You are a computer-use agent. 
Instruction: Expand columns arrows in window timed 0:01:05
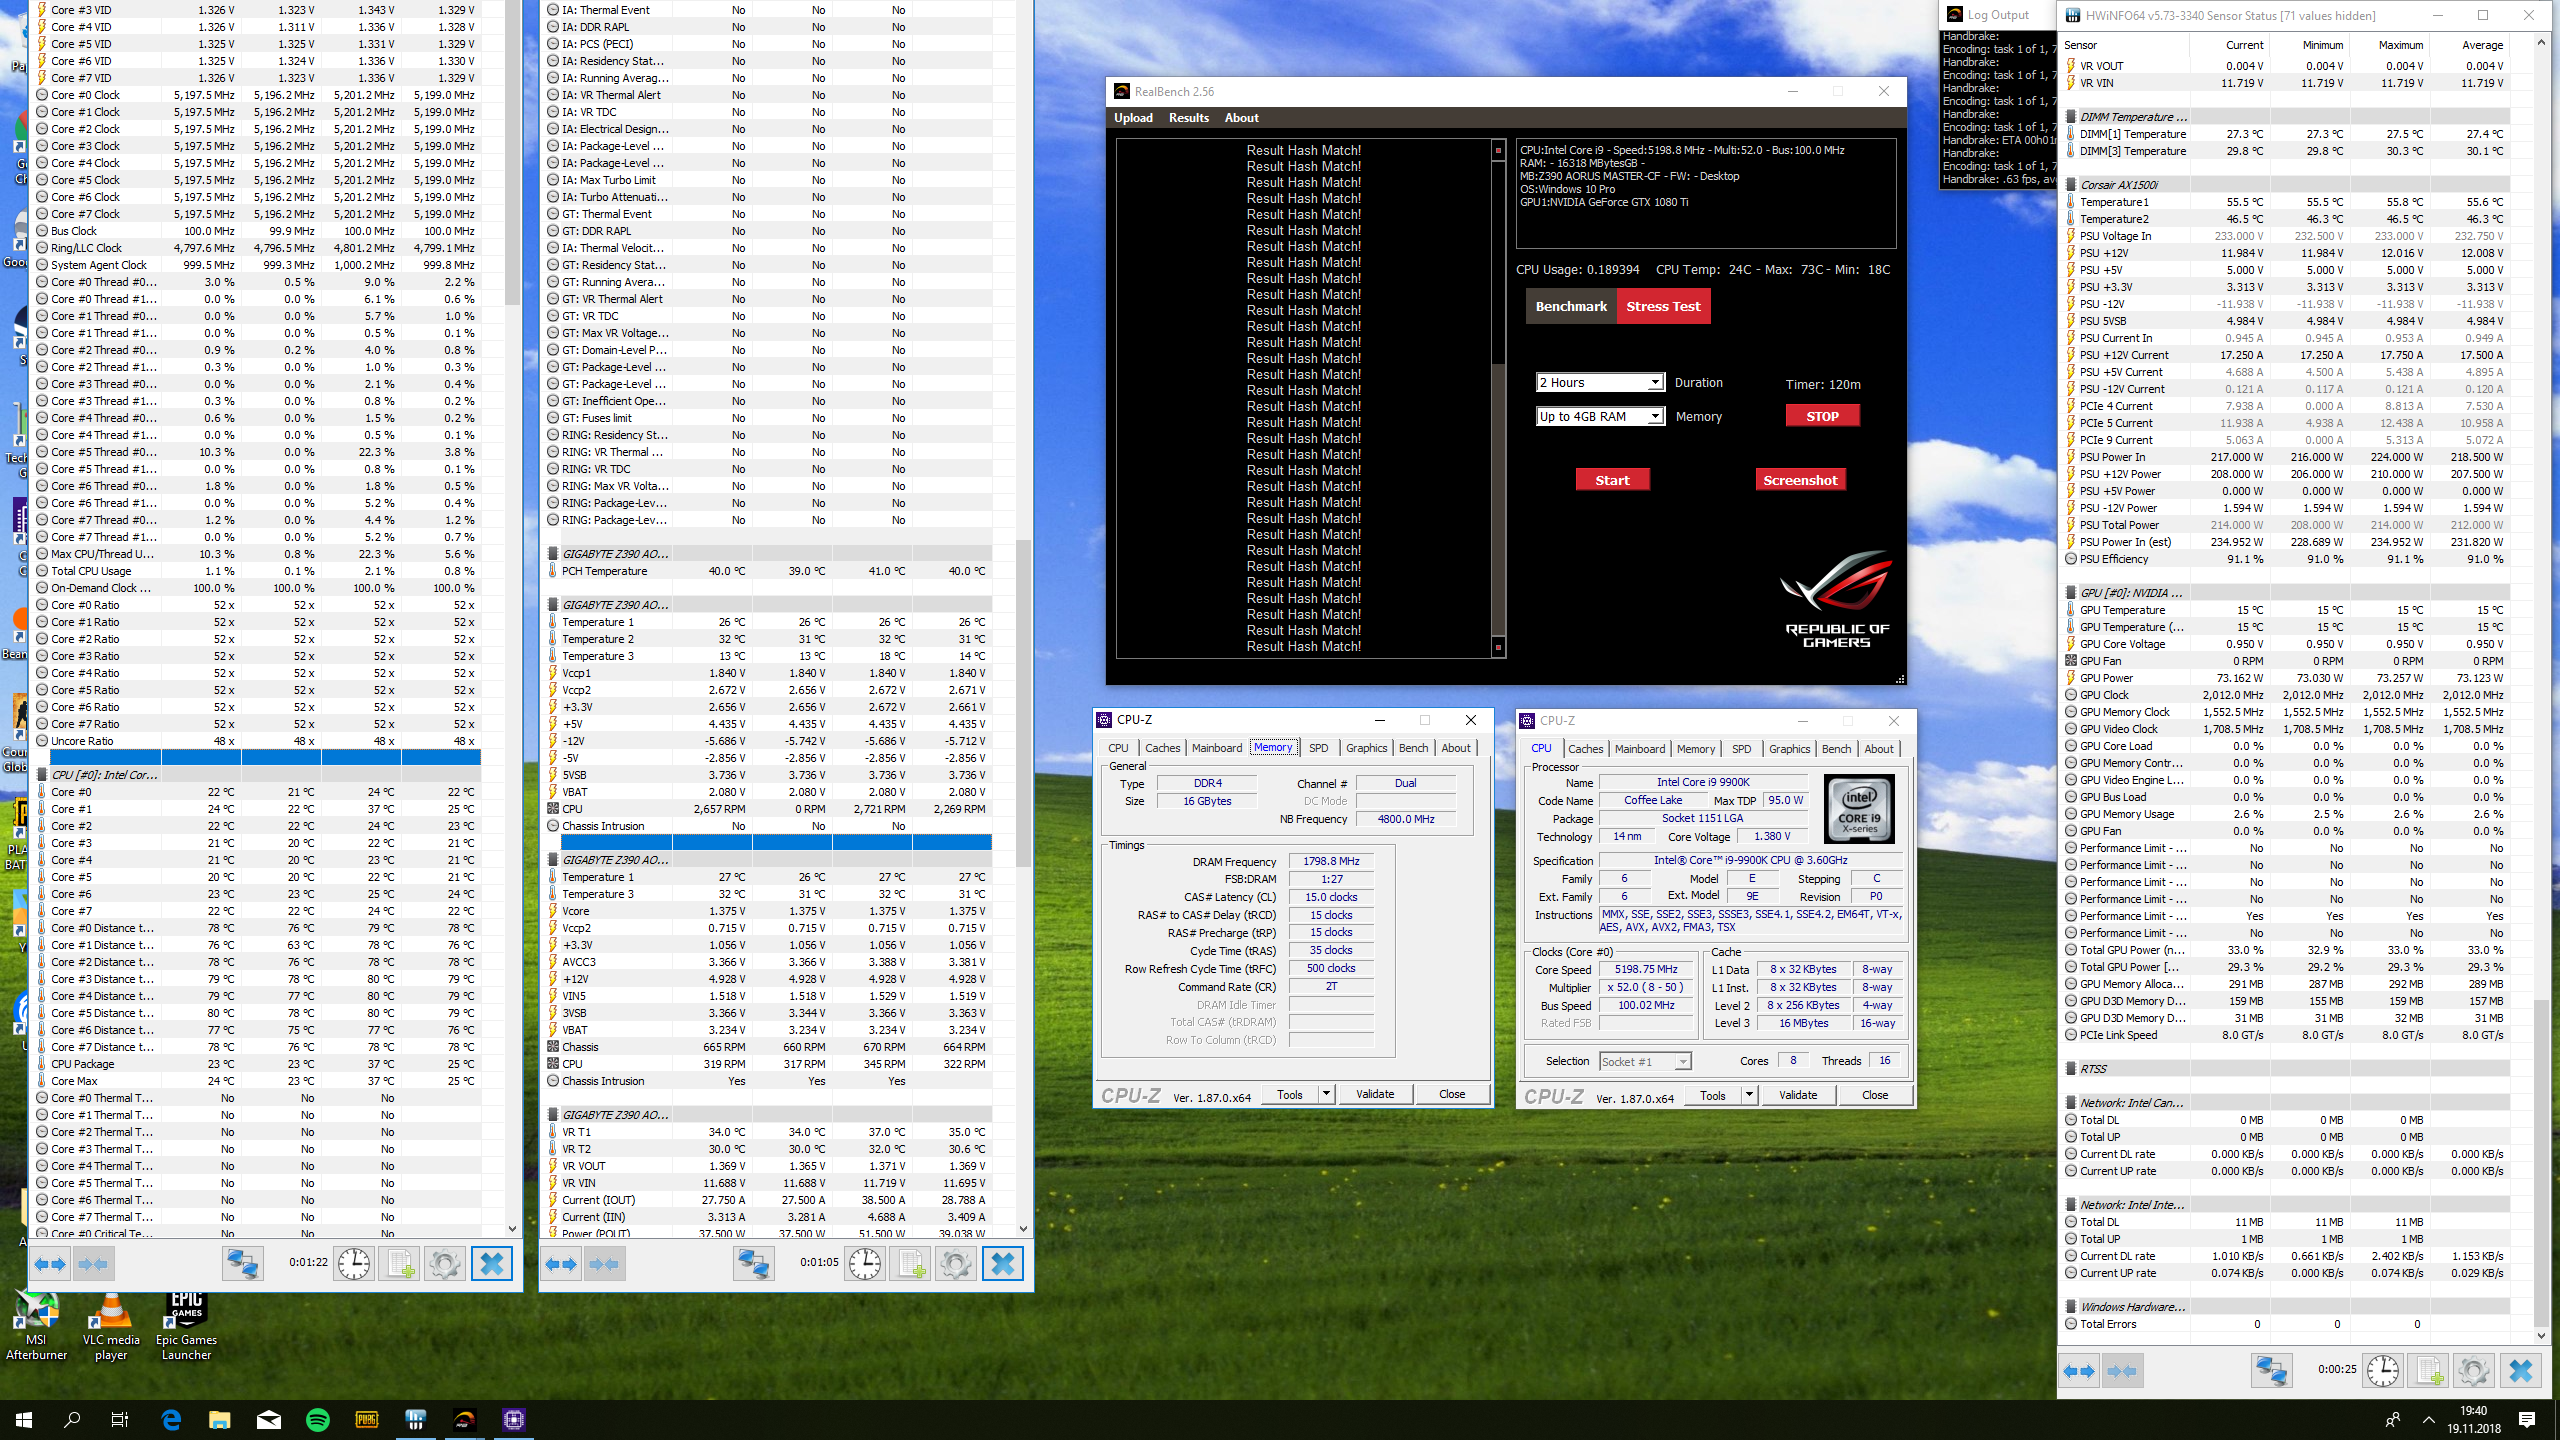point(561,1264)
